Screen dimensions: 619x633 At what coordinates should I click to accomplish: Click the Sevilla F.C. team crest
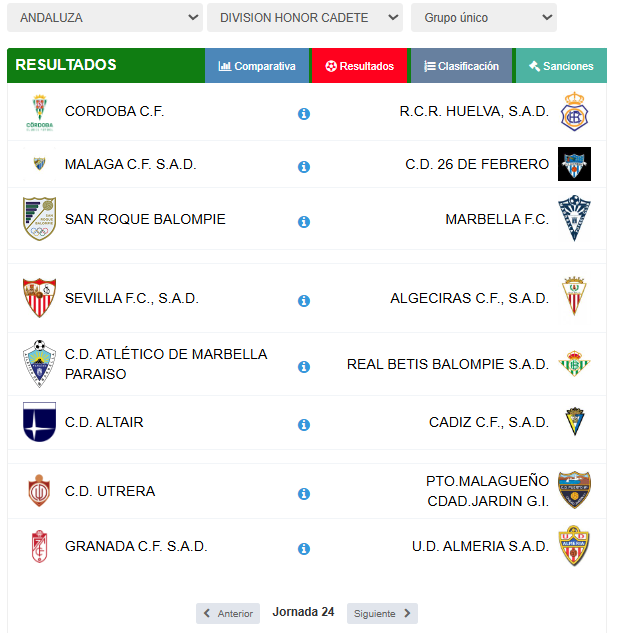pos(39,298)
